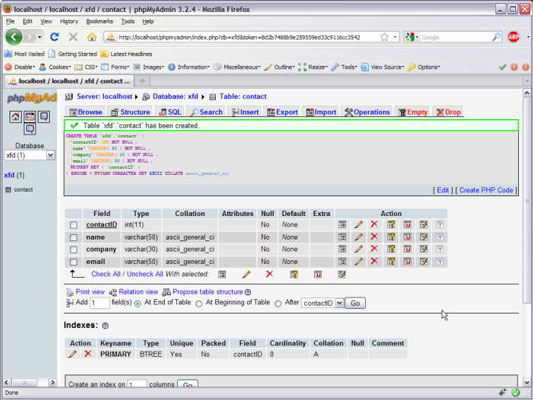Add unique index on name row
533x400 pixels.
[407, 237]
